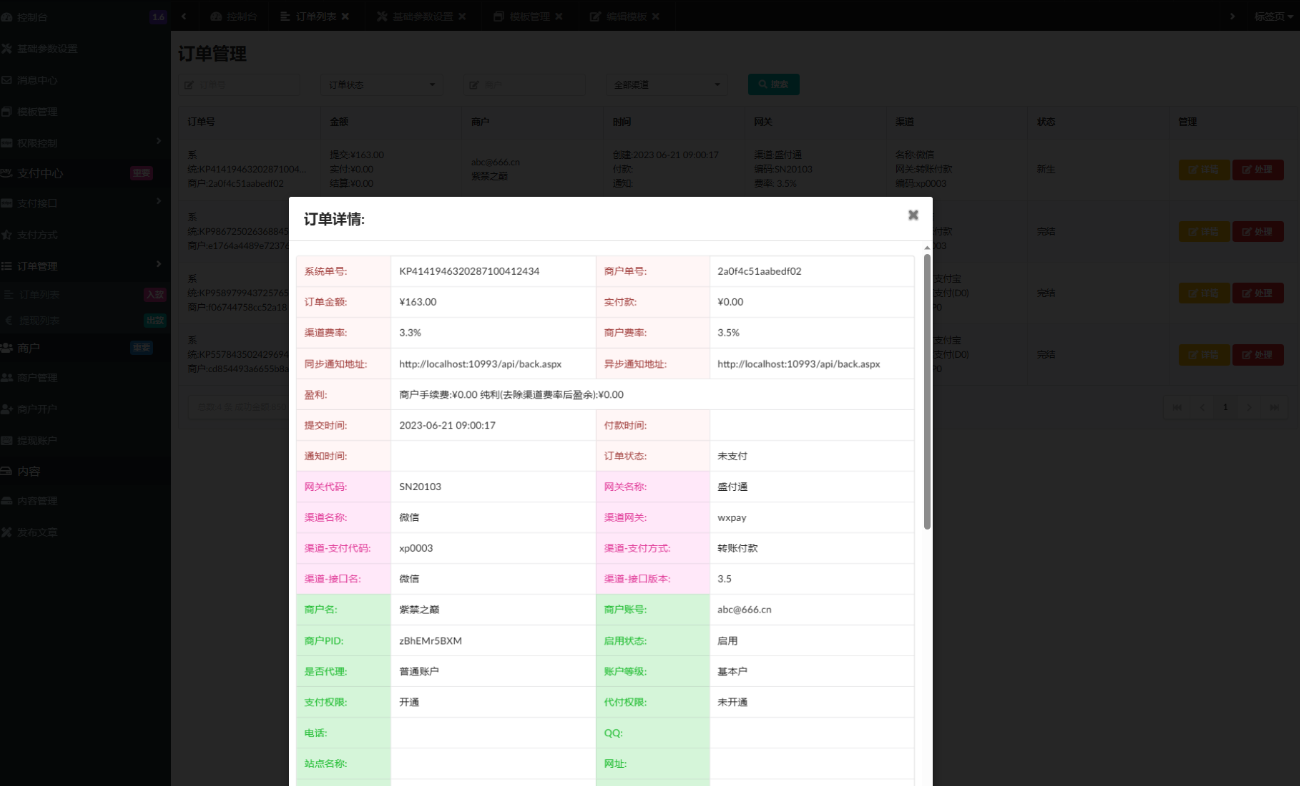Click the 基础参数设置 tools icon in the sidebar
Image resolution: width=1300 pixels, height=786 pixels.
click(x=7, y=48)
